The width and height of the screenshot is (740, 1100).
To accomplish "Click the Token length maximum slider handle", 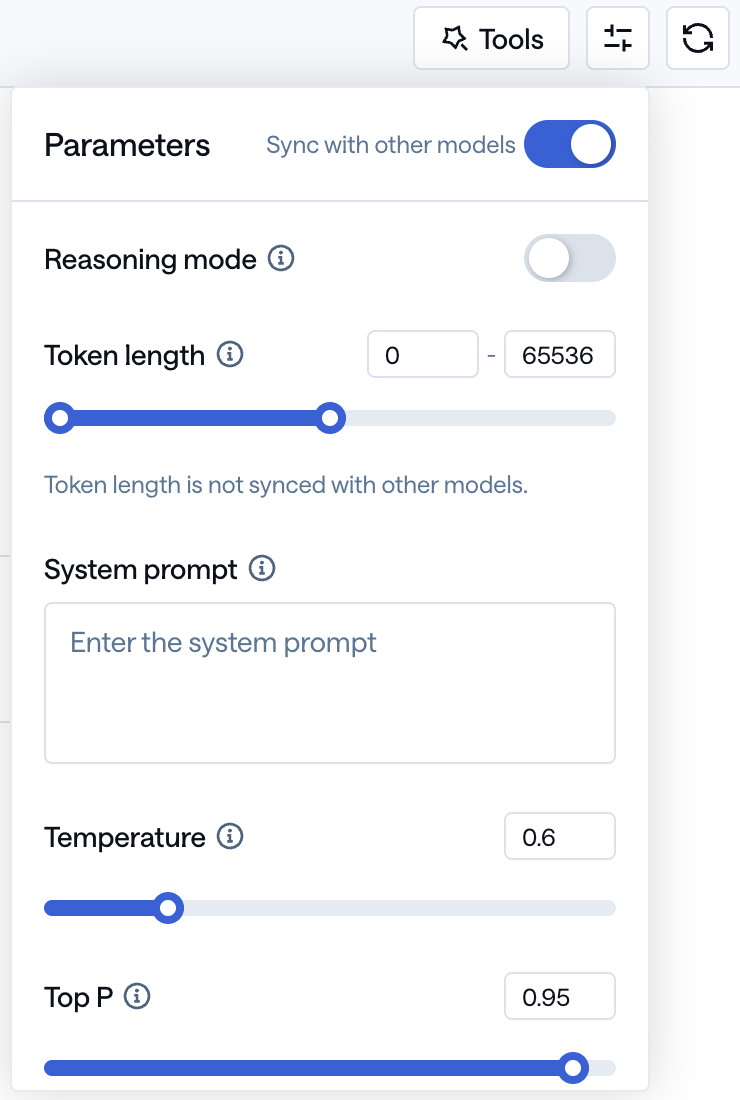I will click(330, 418).
